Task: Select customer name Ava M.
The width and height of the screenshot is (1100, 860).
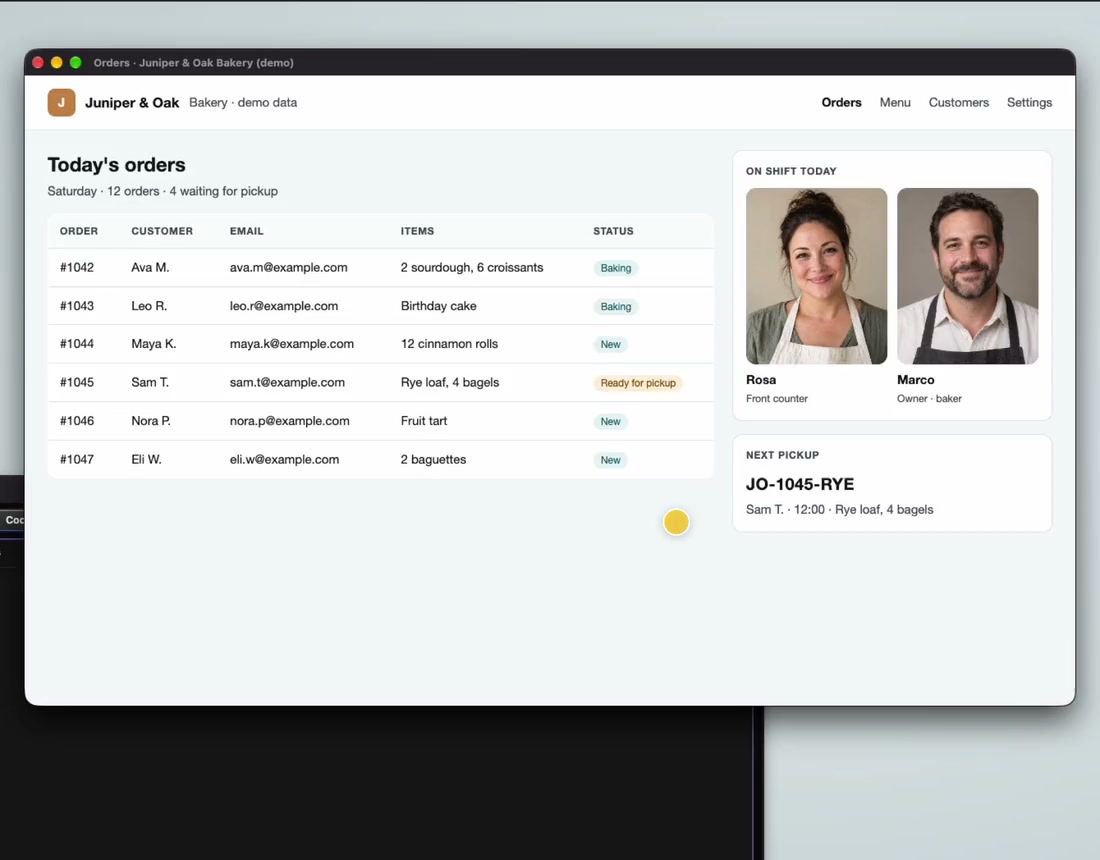Action: [x=150, y=267]
